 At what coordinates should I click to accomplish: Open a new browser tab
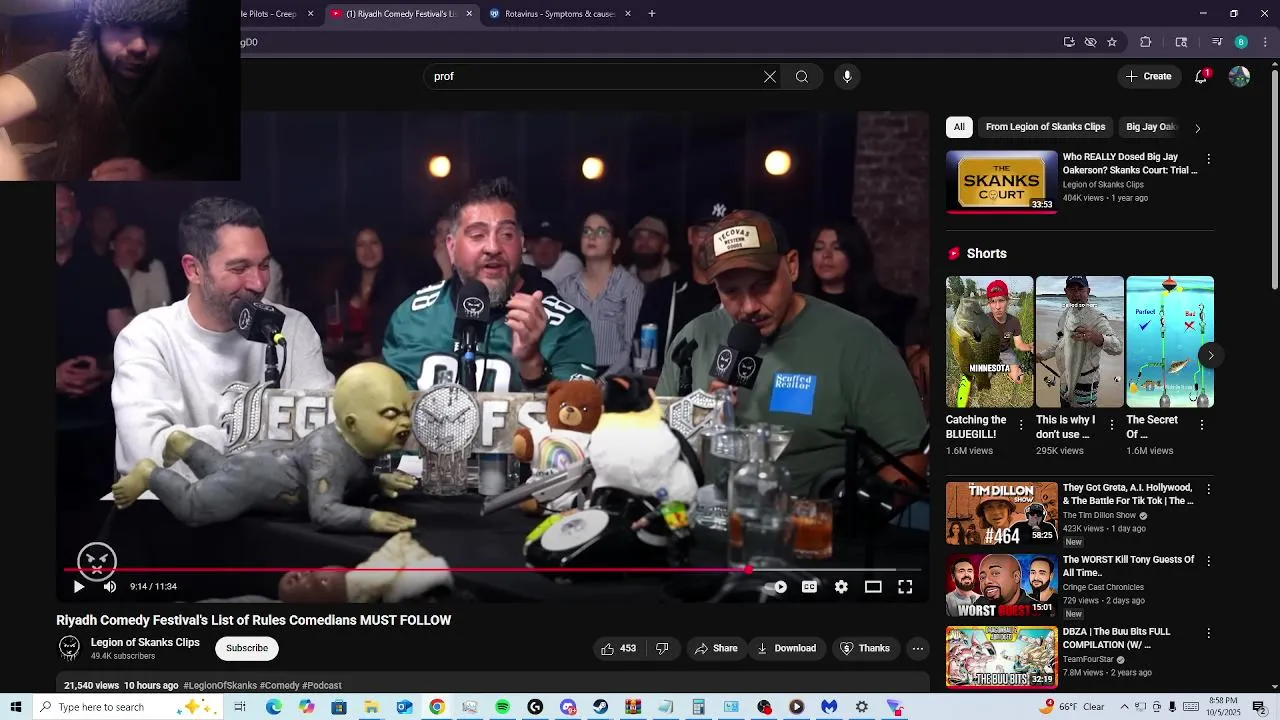pos(652,14)
